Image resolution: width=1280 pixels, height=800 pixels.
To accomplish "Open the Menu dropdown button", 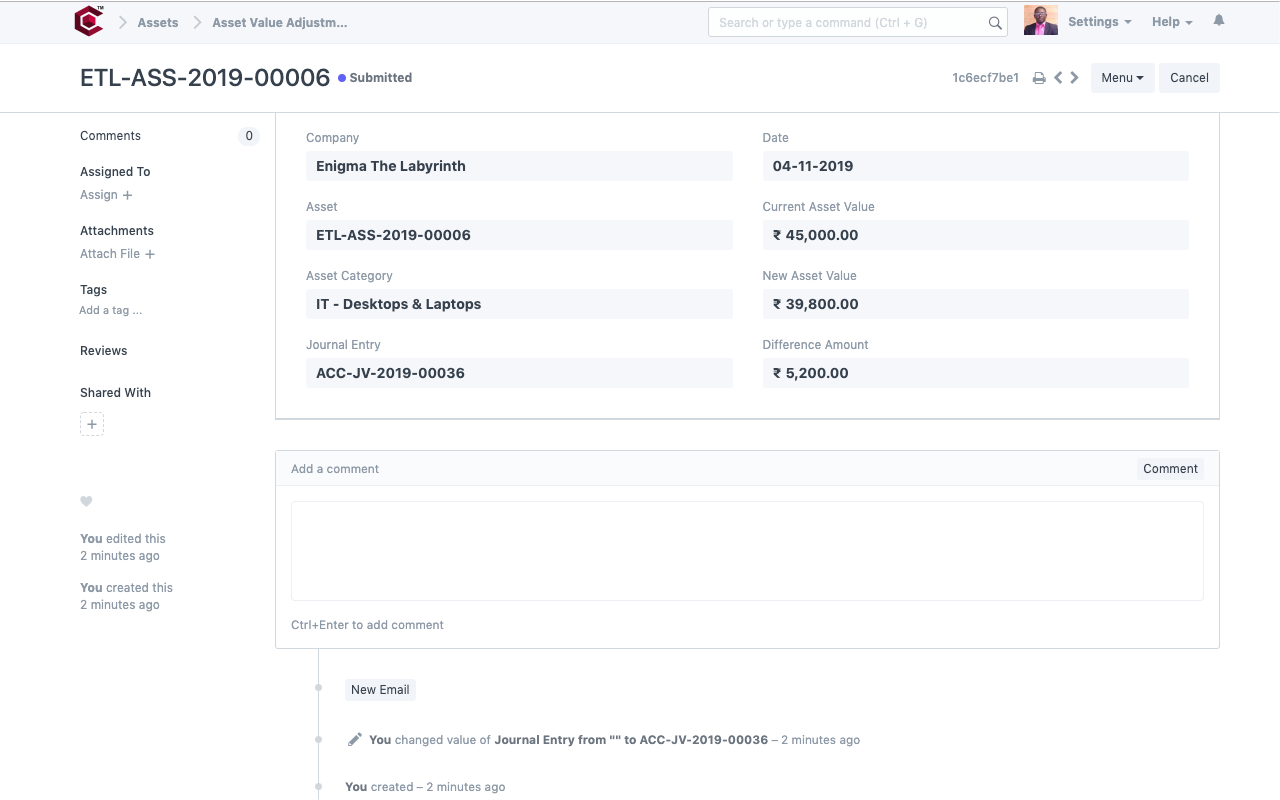I will tap(1122, 78).
